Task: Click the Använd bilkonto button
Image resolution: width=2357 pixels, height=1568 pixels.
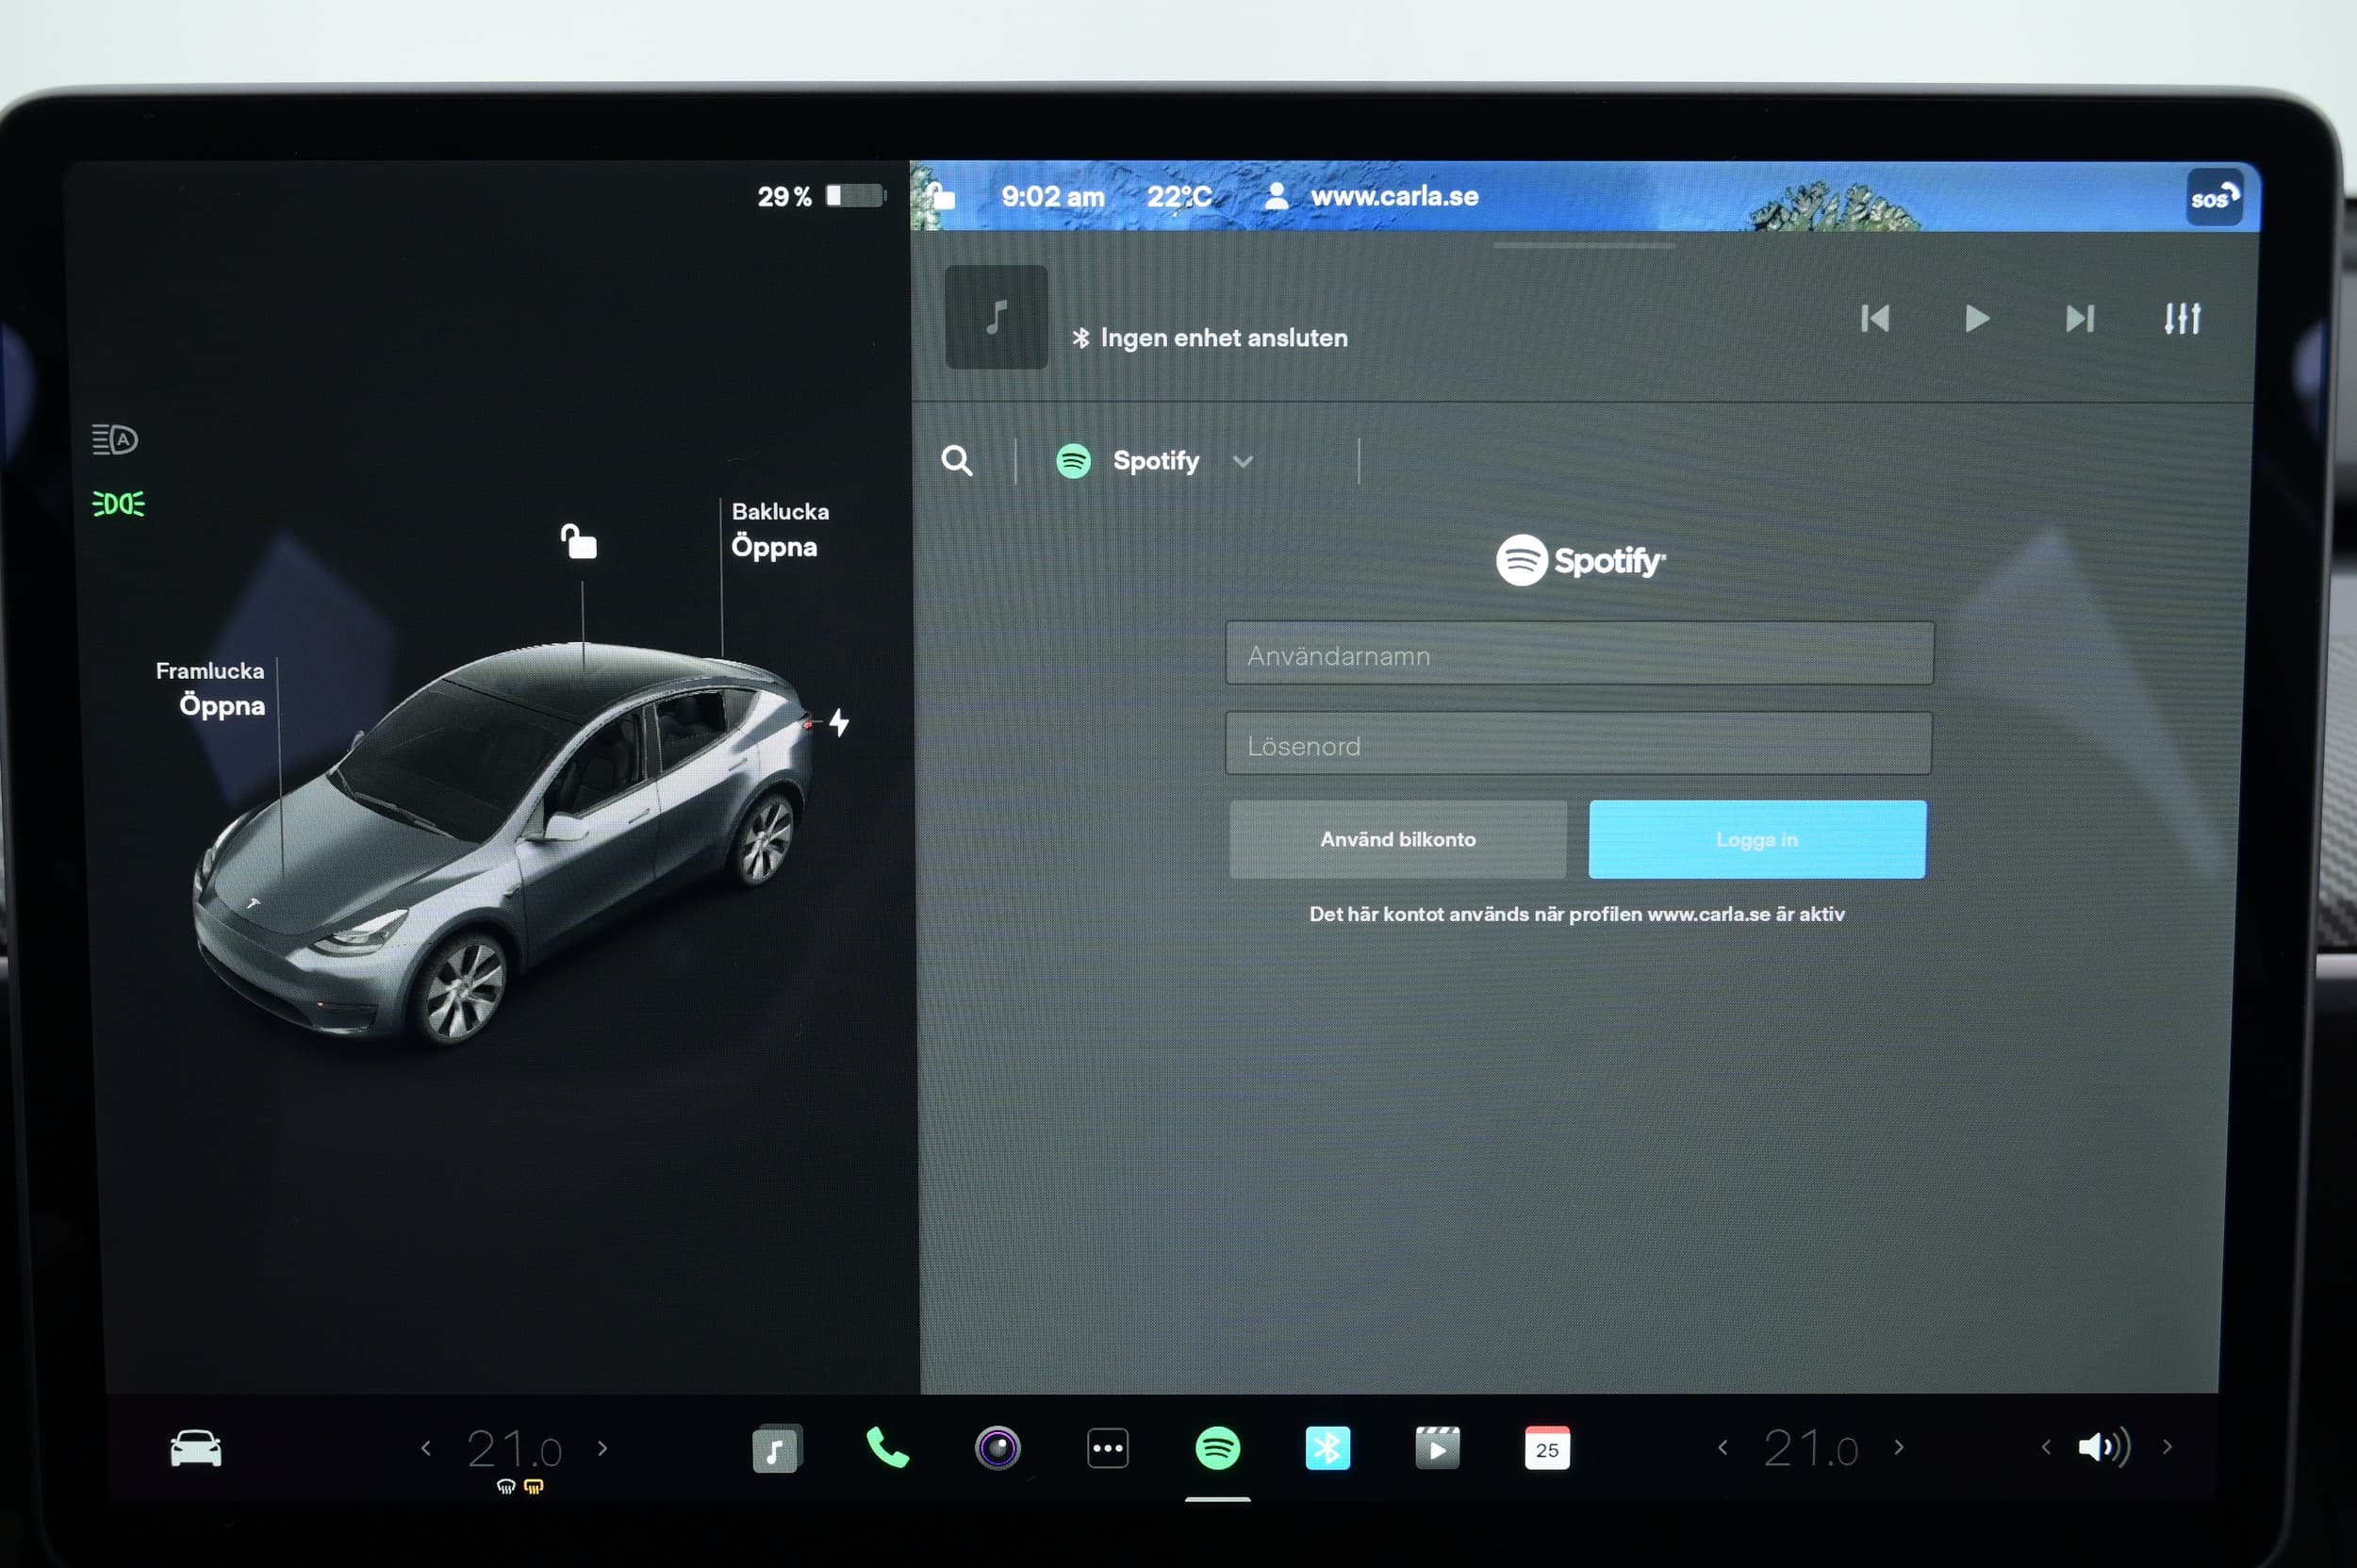Action: [1397, 840]
